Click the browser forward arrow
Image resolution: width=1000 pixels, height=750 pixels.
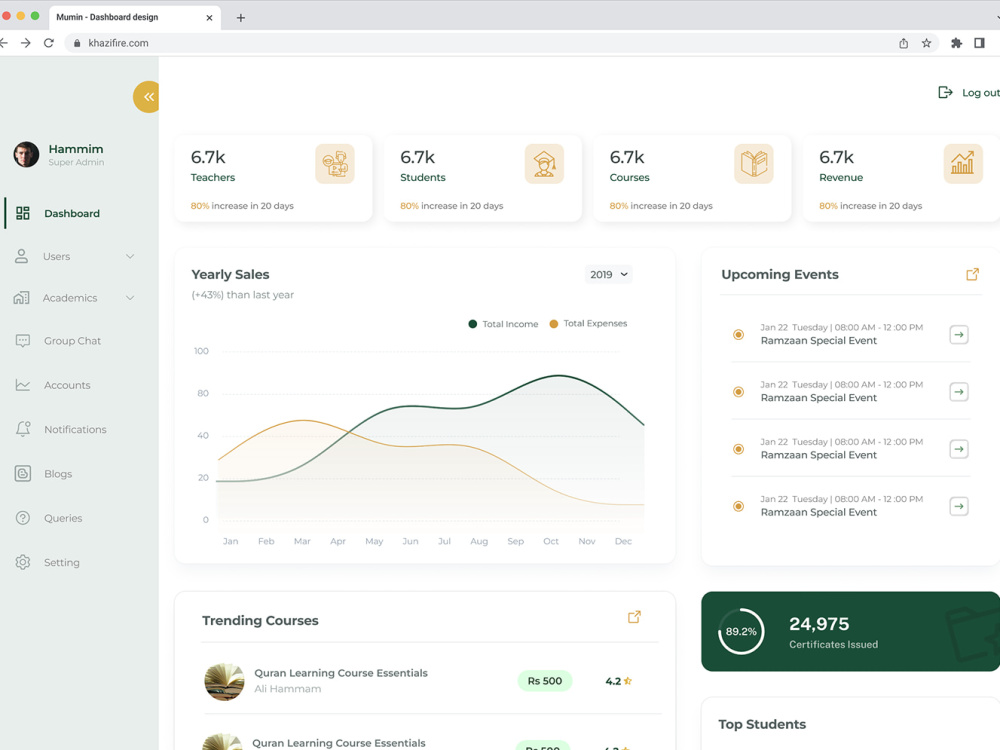click(26, 43)
